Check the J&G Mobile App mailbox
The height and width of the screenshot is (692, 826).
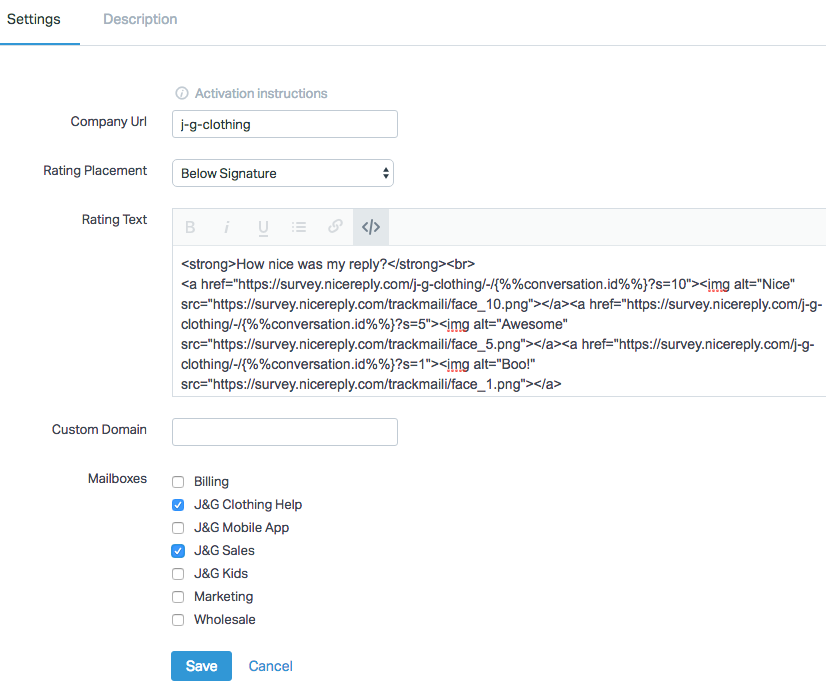click(178, 528)
